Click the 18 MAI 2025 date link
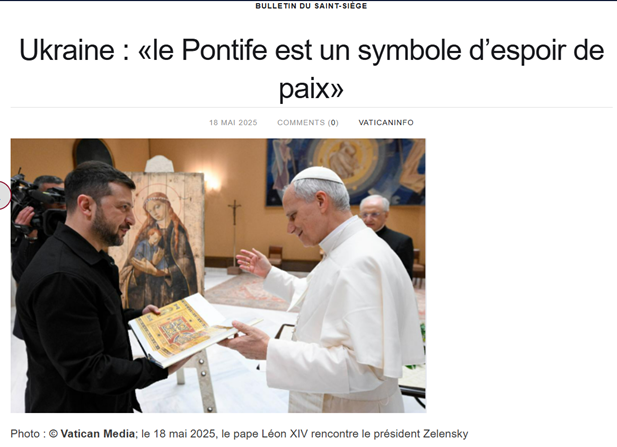Image resolution: width=617 pixels, height=447 pixels. coord(233,122)
